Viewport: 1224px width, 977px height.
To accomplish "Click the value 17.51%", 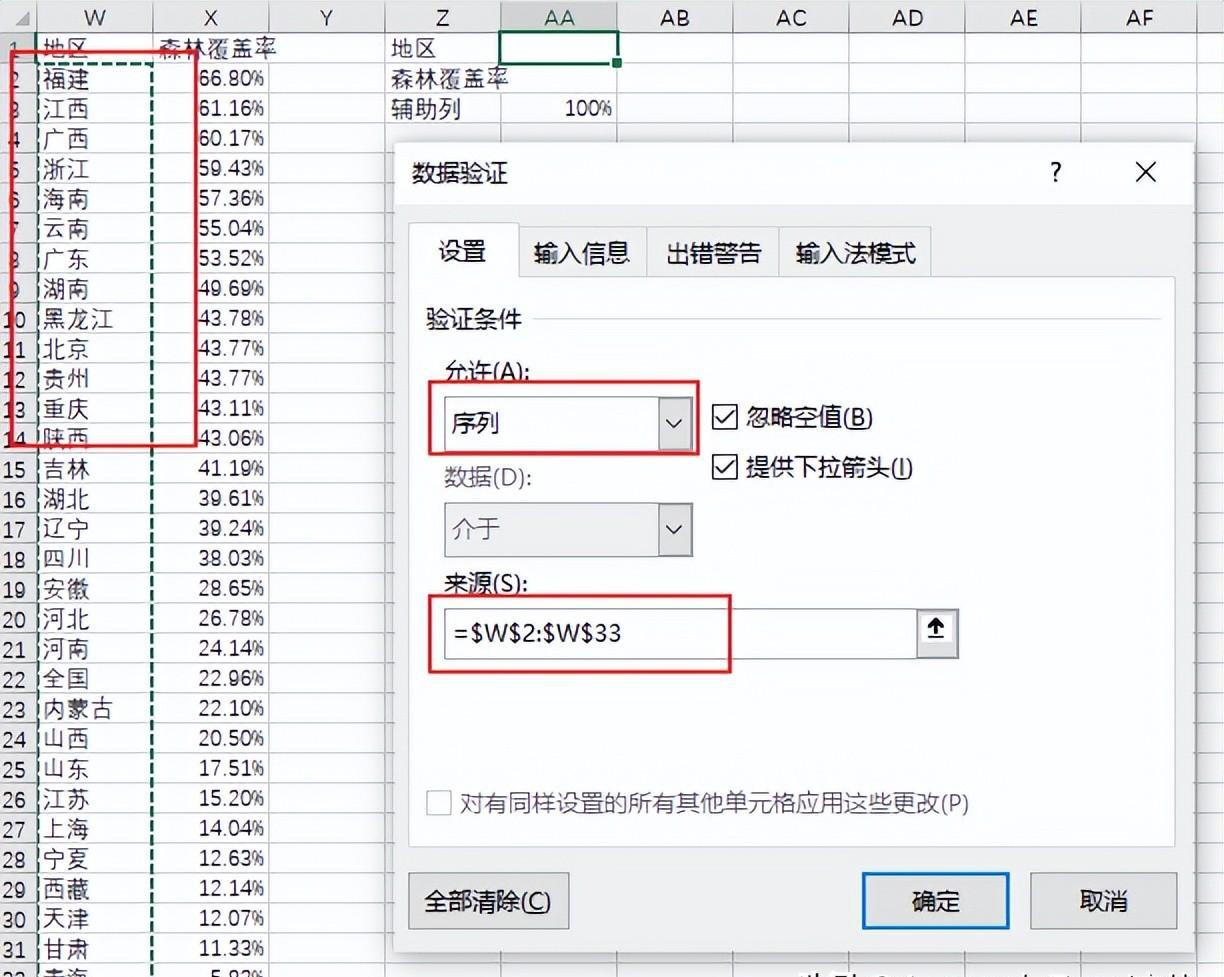I will point(231,768).
